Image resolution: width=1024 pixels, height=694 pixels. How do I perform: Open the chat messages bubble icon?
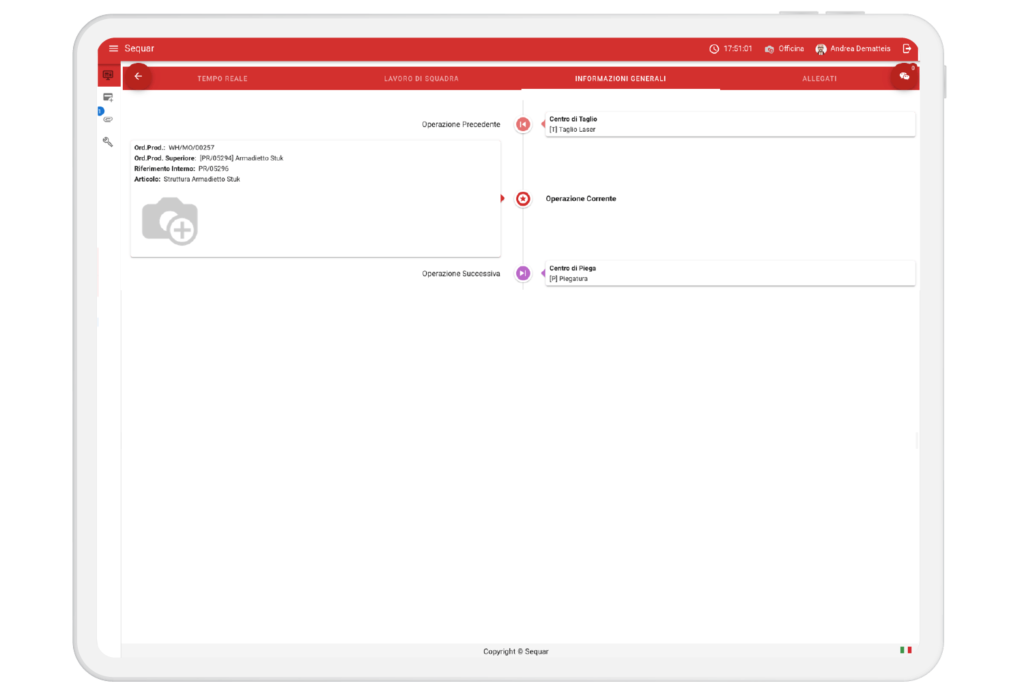coord(904,76)
